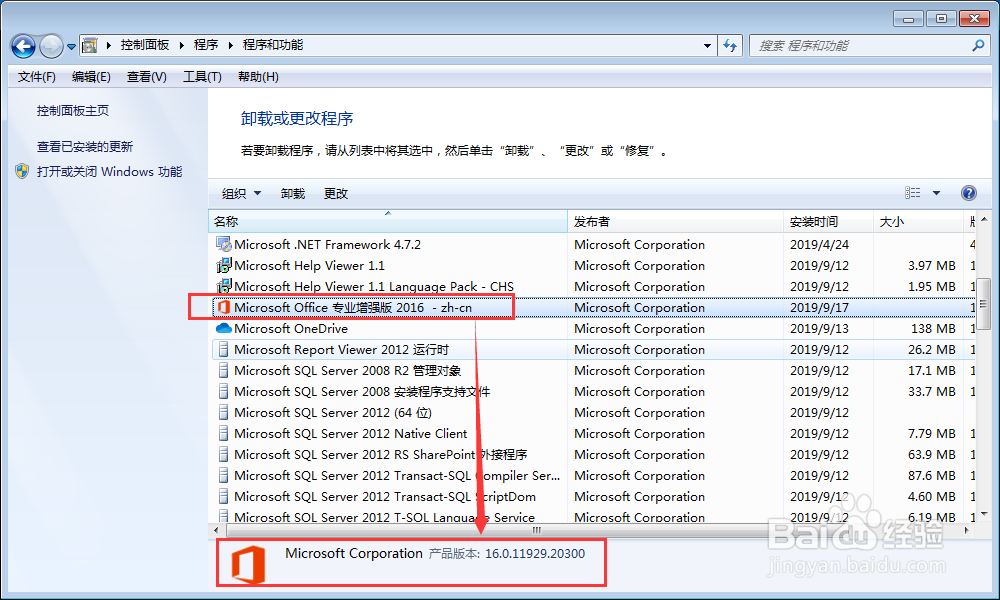The width and height of the screenshot is (1000, 600).
Task: Open the address bar history dropdown
Action: (707, 46)
